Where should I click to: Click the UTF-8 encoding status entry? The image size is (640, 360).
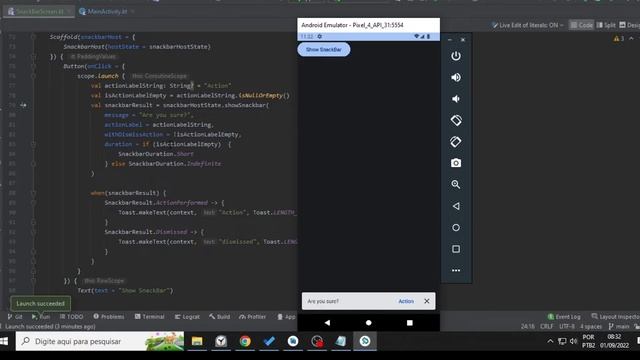[567, 327]
